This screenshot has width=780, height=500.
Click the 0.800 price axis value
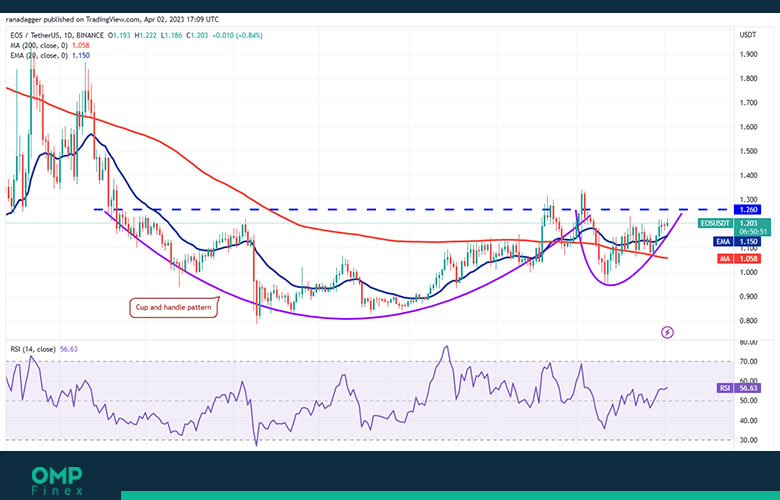tap(748, 321)
